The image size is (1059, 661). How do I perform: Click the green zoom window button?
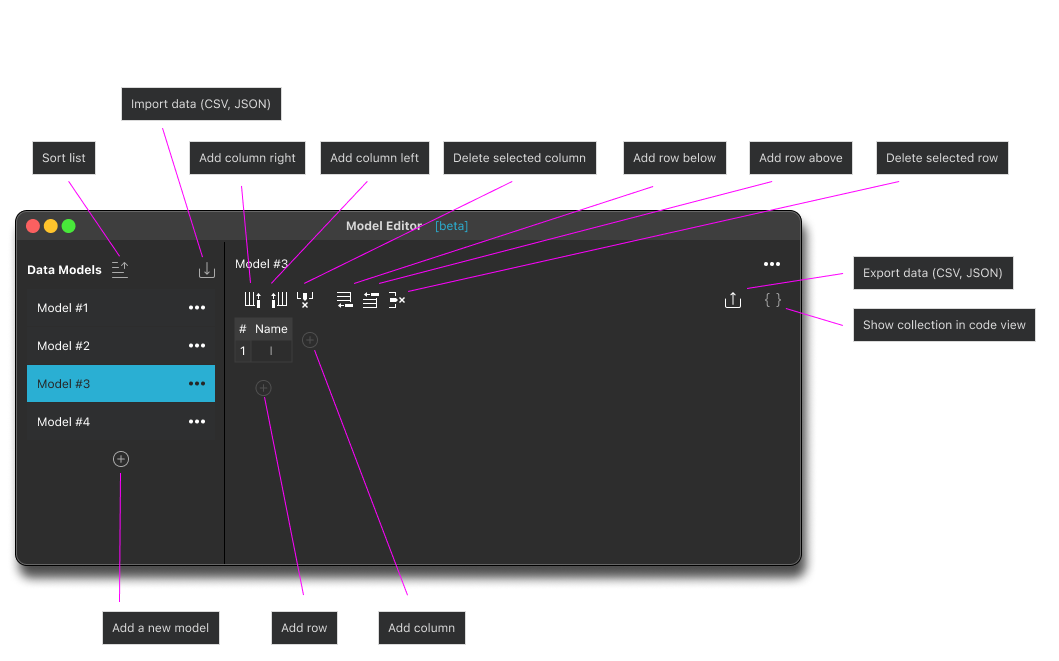[69, 226]
